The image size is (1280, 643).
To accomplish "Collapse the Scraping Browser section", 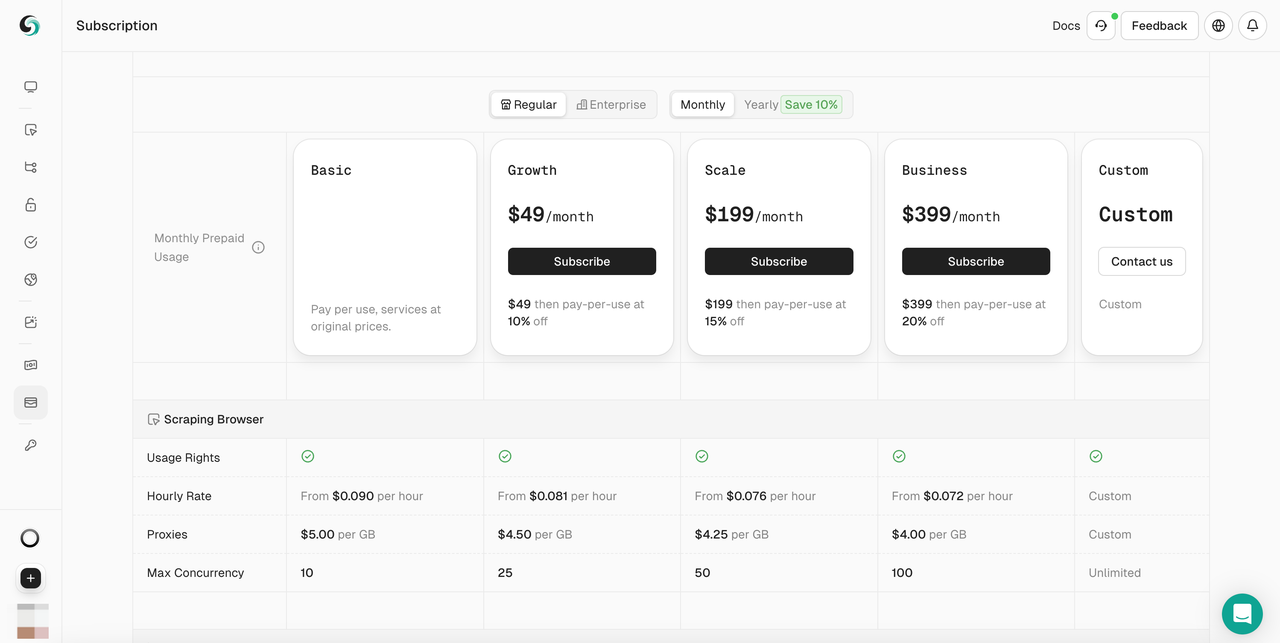I will point(205,419).
